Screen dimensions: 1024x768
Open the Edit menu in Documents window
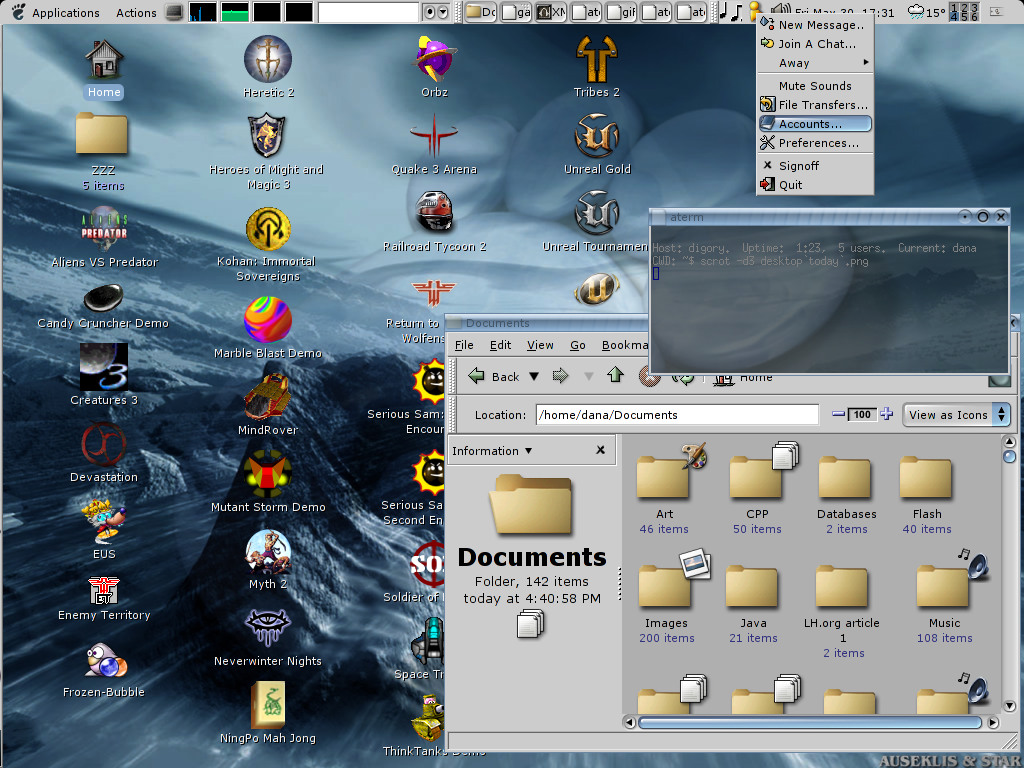tap(500, 345)
